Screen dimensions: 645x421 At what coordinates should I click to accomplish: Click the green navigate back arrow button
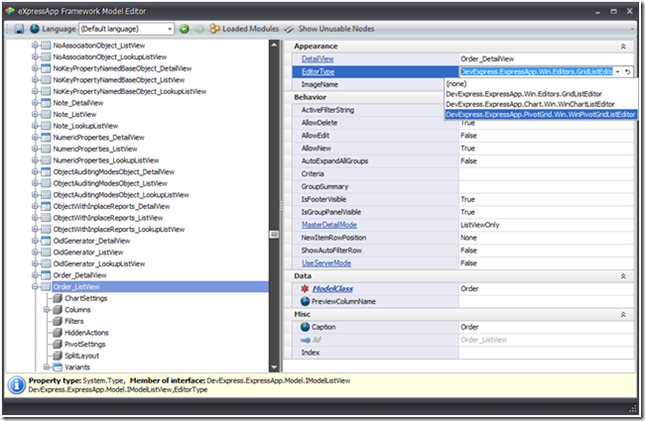point(184,29)
